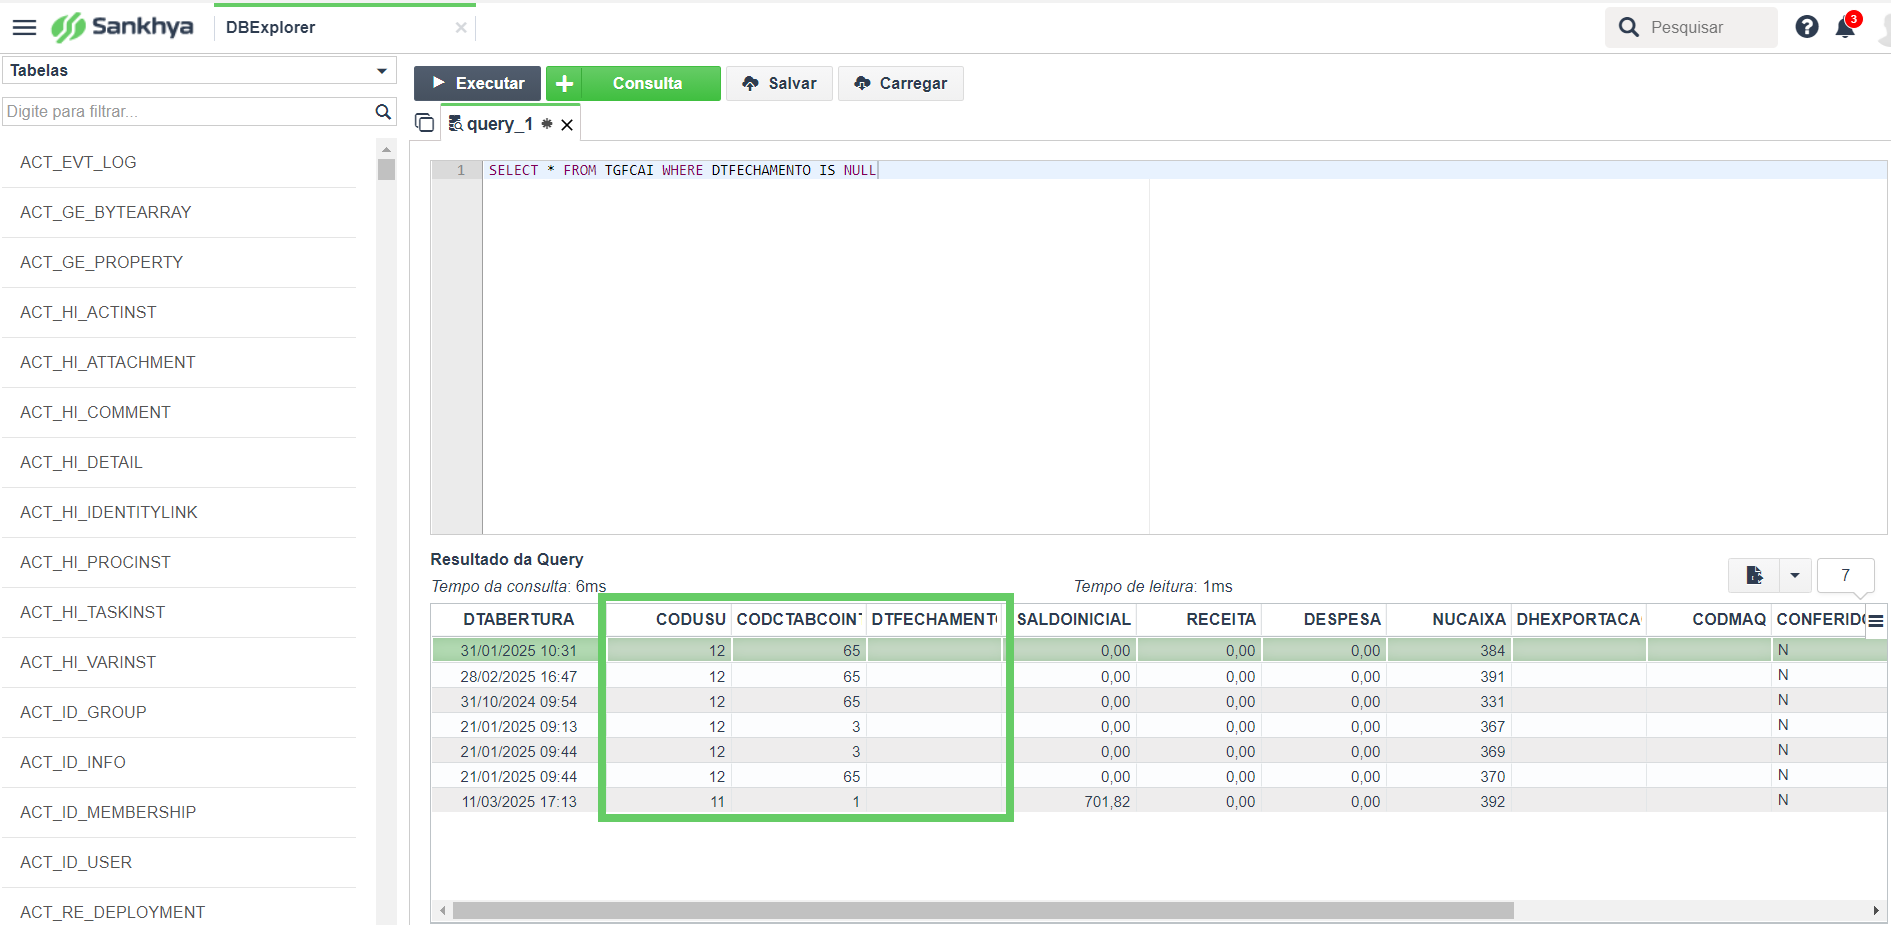This screenshot has height=925, width=1891.
Task: Select the query_1 tab
Action: (499, 124)
